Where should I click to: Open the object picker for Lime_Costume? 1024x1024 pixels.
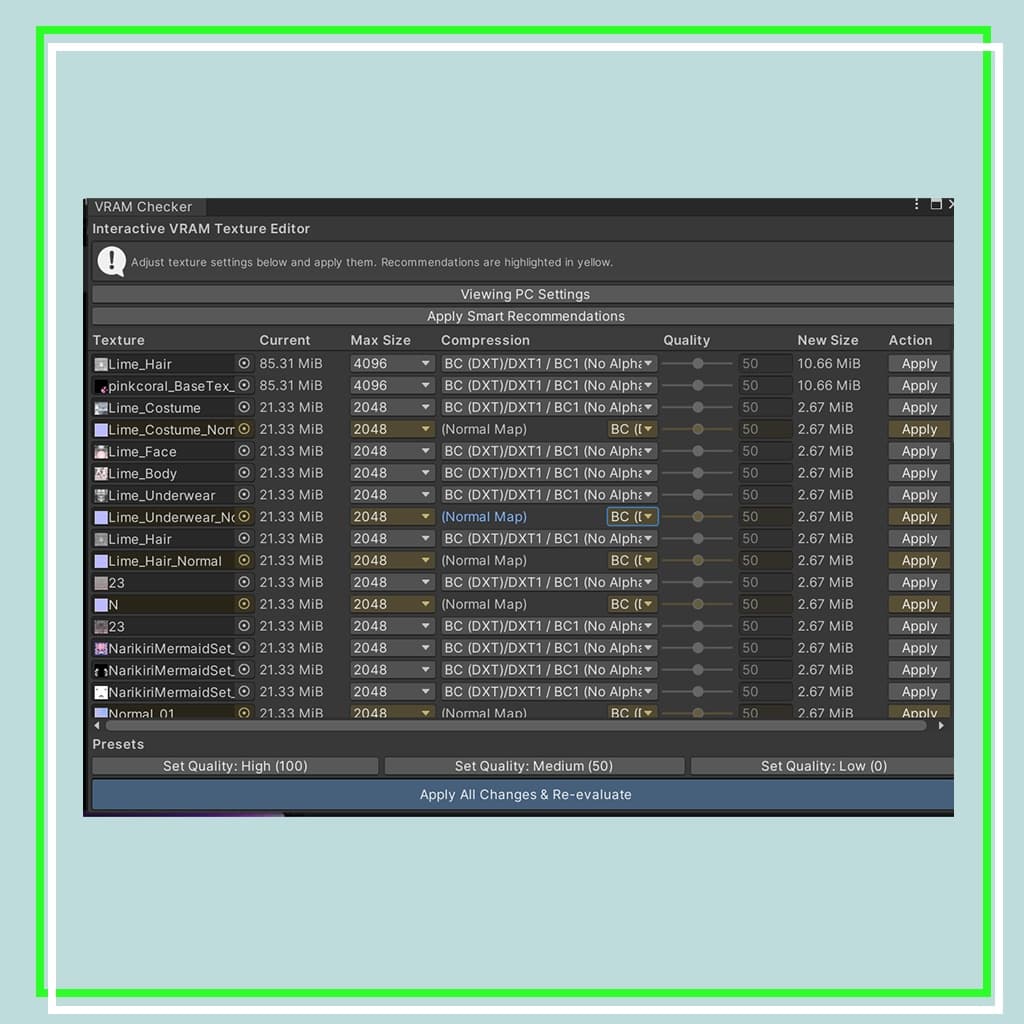coord(244,407)
